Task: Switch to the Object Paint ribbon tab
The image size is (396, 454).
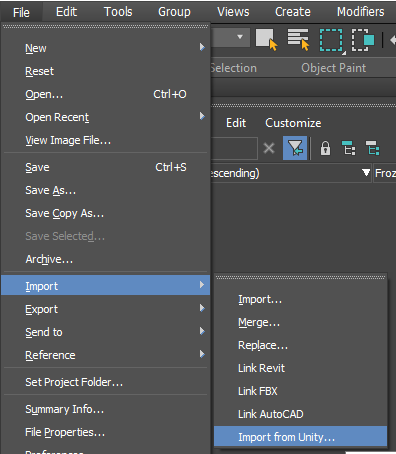Action: (333, 68)
